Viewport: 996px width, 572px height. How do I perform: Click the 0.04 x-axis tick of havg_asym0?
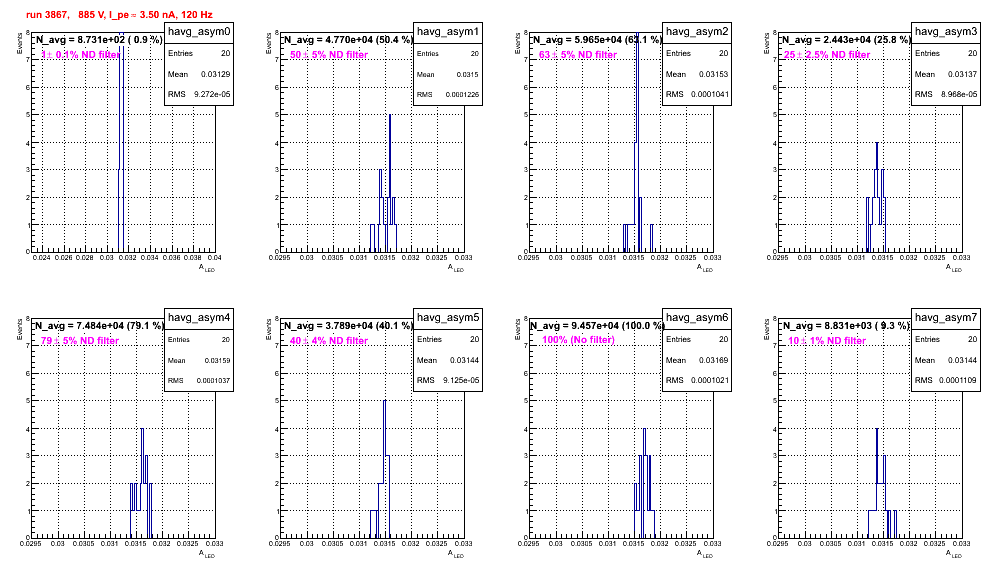[214, 257]
